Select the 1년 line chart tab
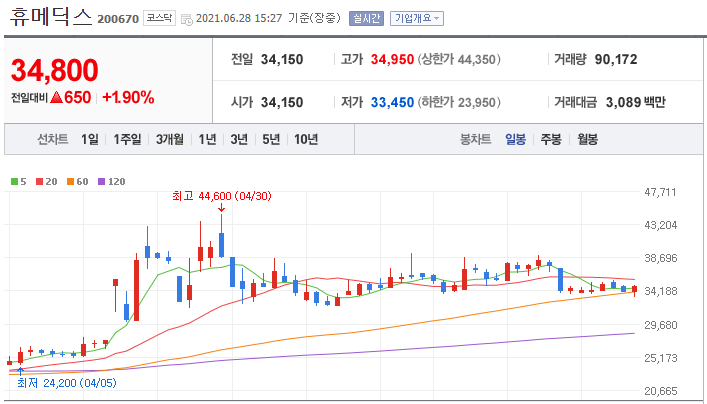This screenshot has width=707, height=404. point(207,139)
